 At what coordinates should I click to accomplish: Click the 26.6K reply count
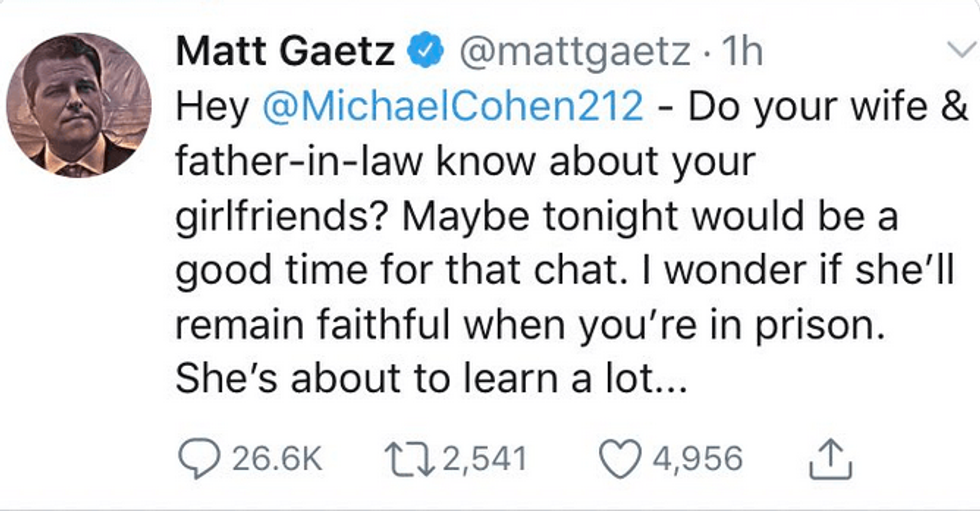pyautogui.click(x=277, y=460)
